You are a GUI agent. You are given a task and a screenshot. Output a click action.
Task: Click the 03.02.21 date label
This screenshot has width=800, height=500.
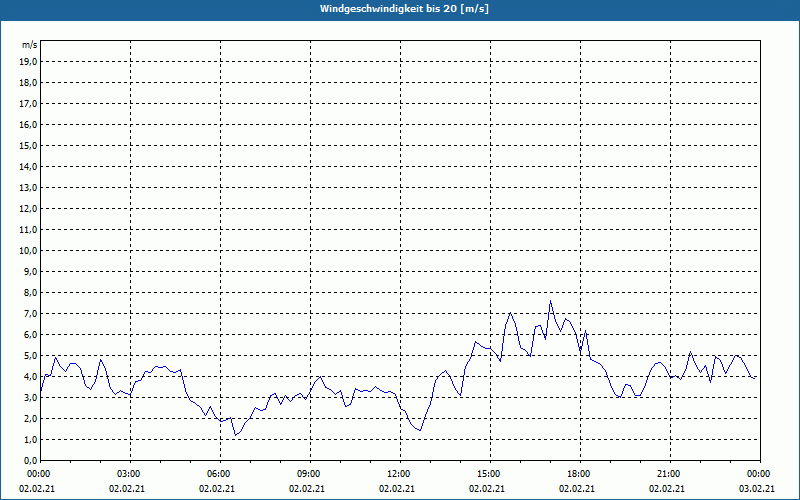coord(757,488)
